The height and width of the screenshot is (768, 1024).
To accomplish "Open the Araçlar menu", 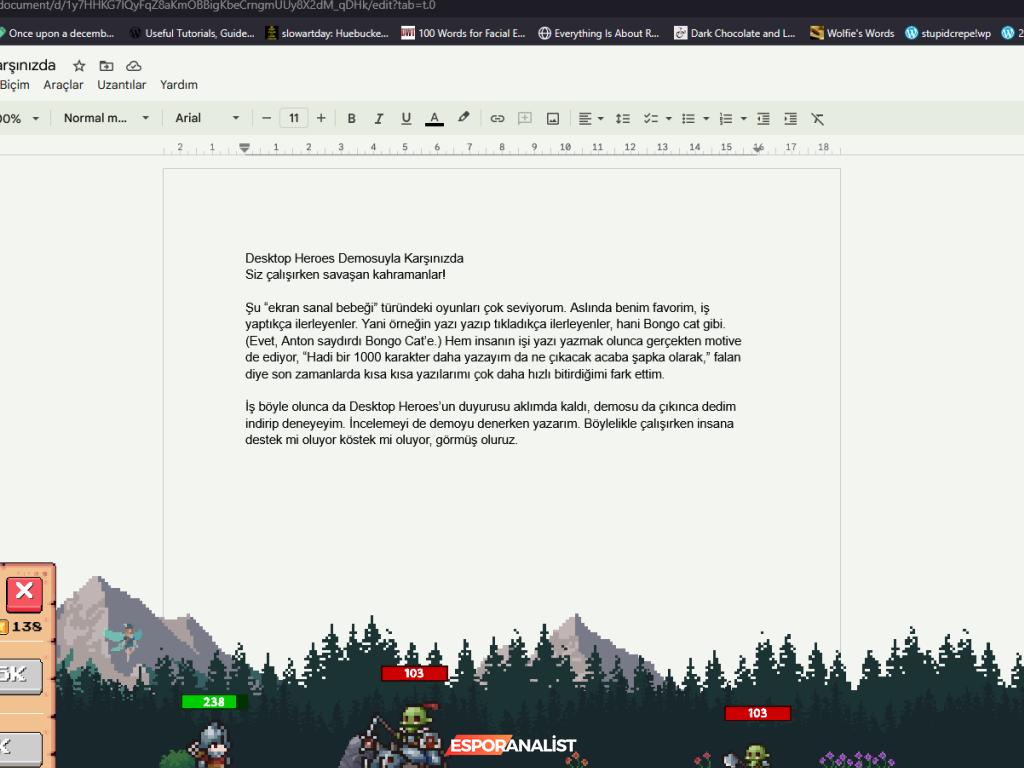I will pos(64,85).
